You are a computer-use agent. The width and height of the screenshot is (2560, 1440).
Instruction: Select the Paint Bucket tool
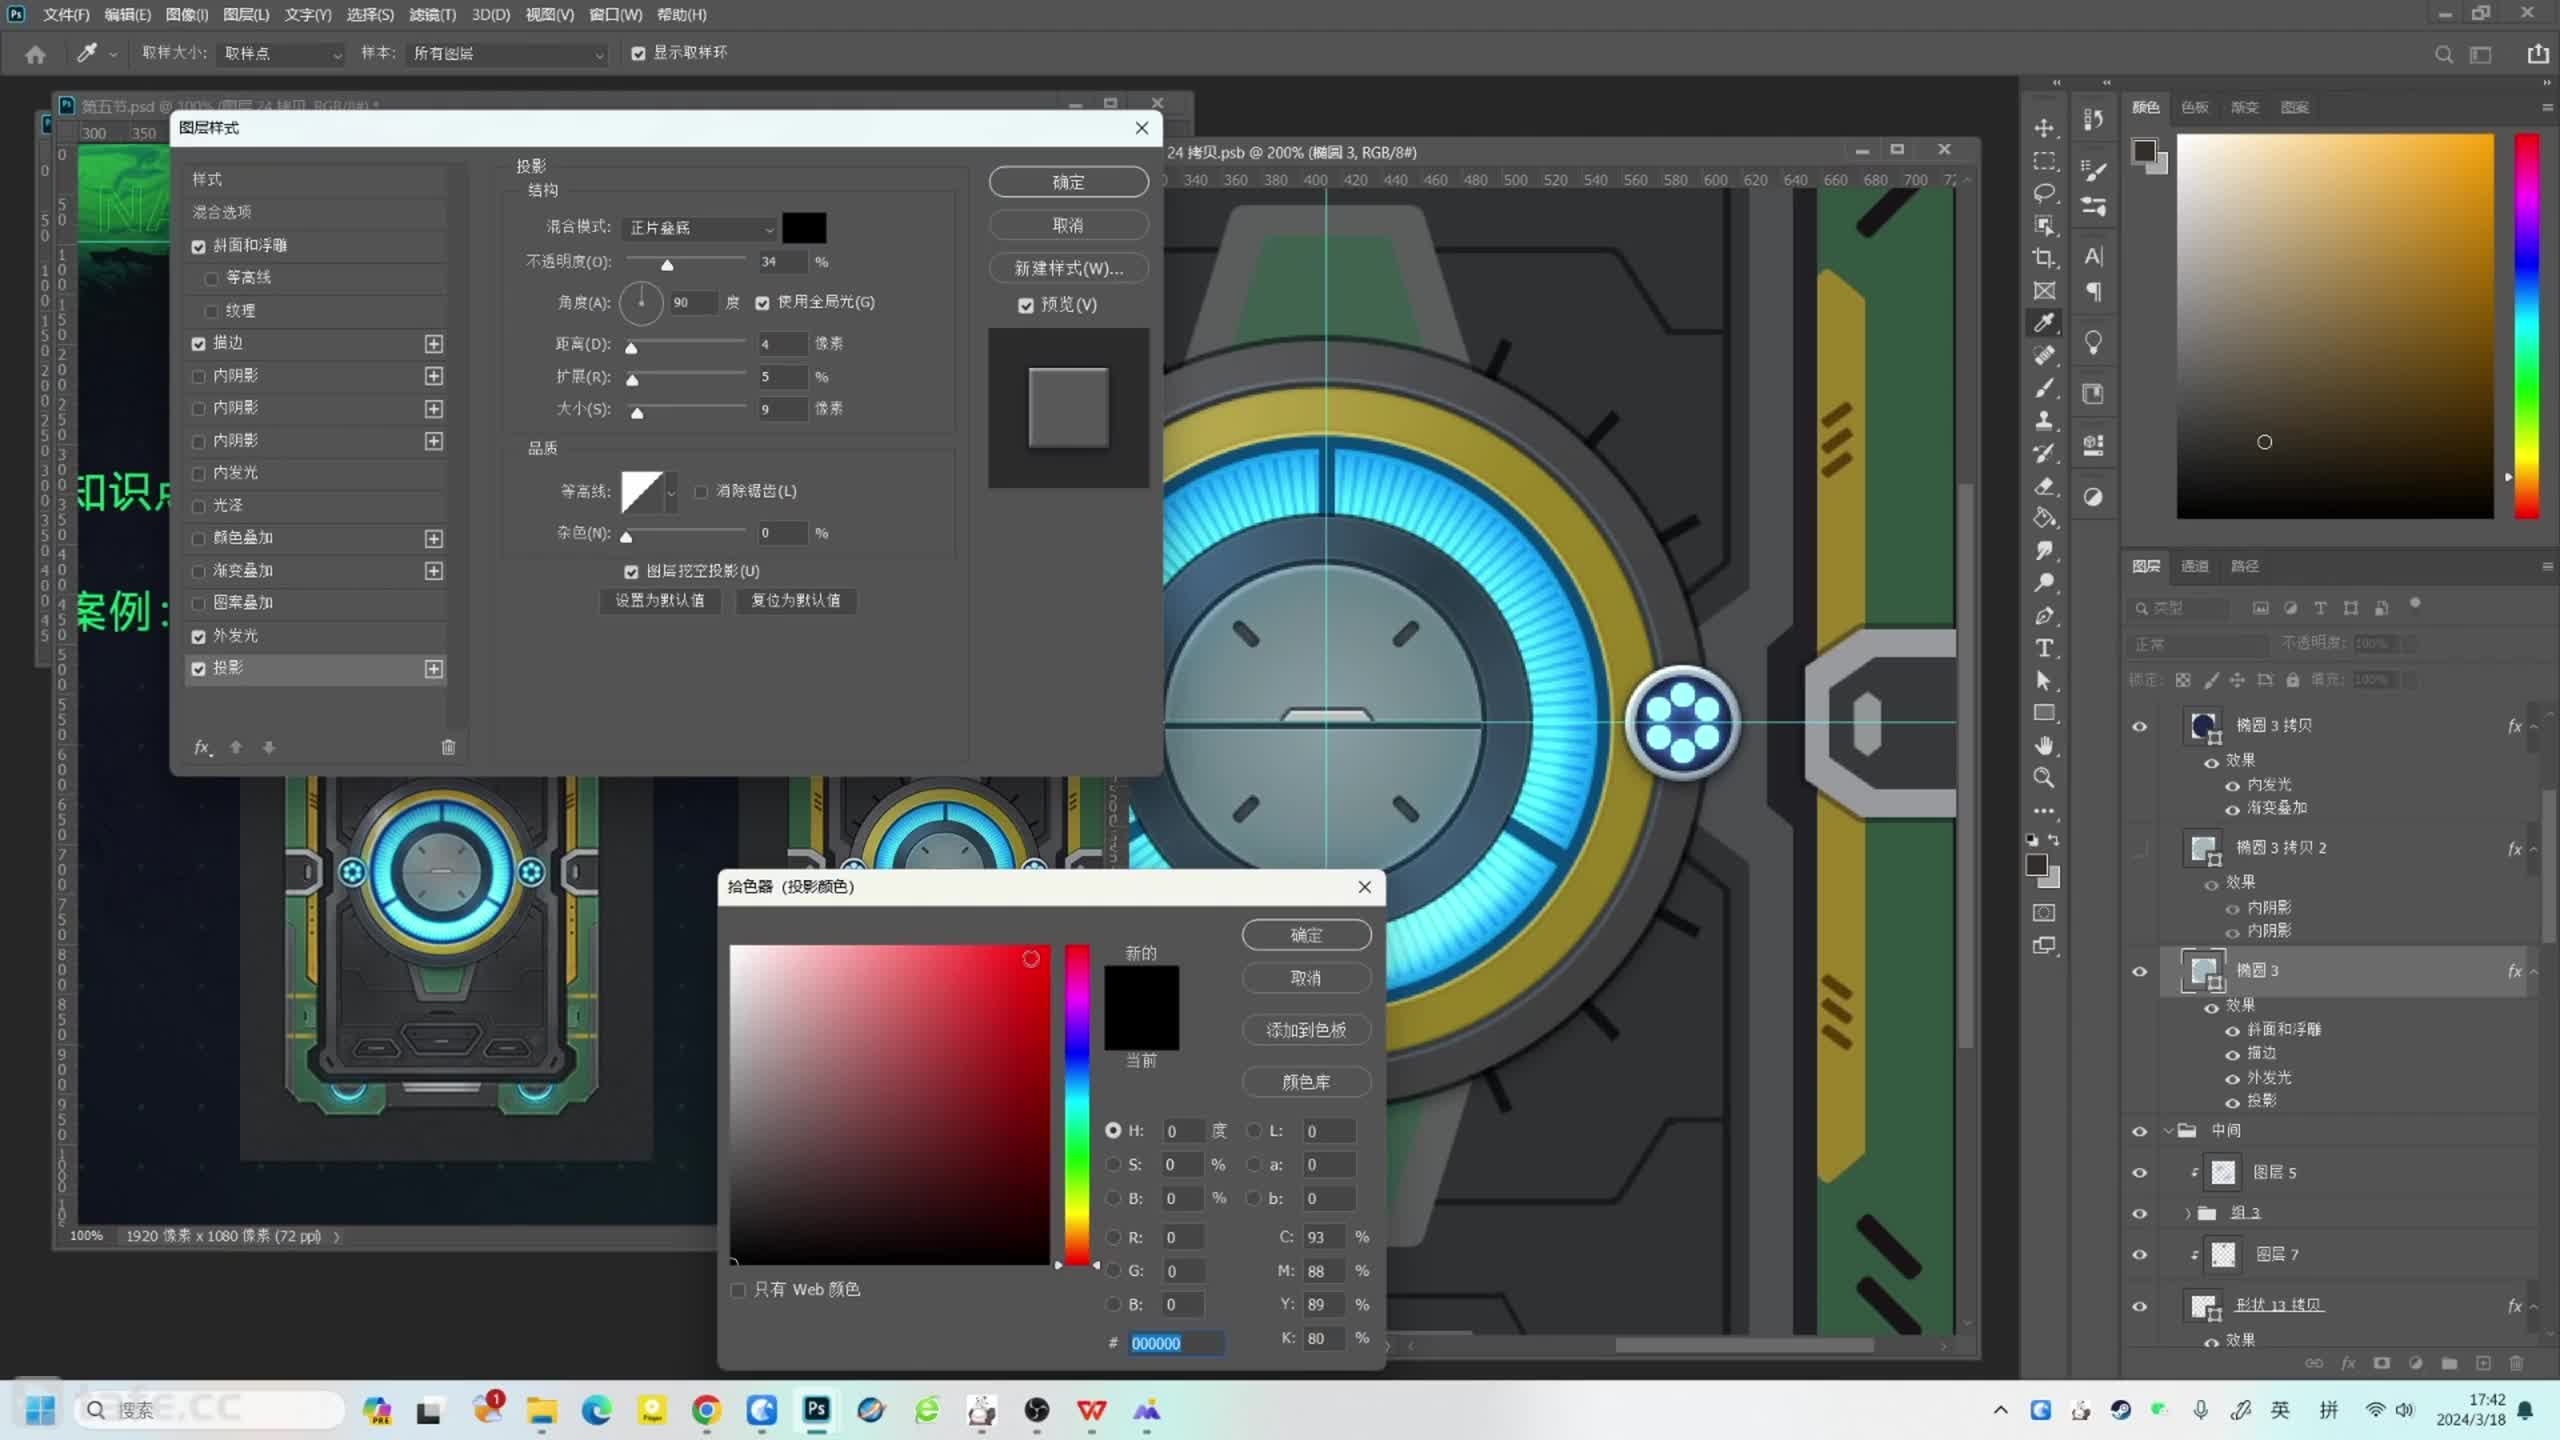(x=2044, y=518)
